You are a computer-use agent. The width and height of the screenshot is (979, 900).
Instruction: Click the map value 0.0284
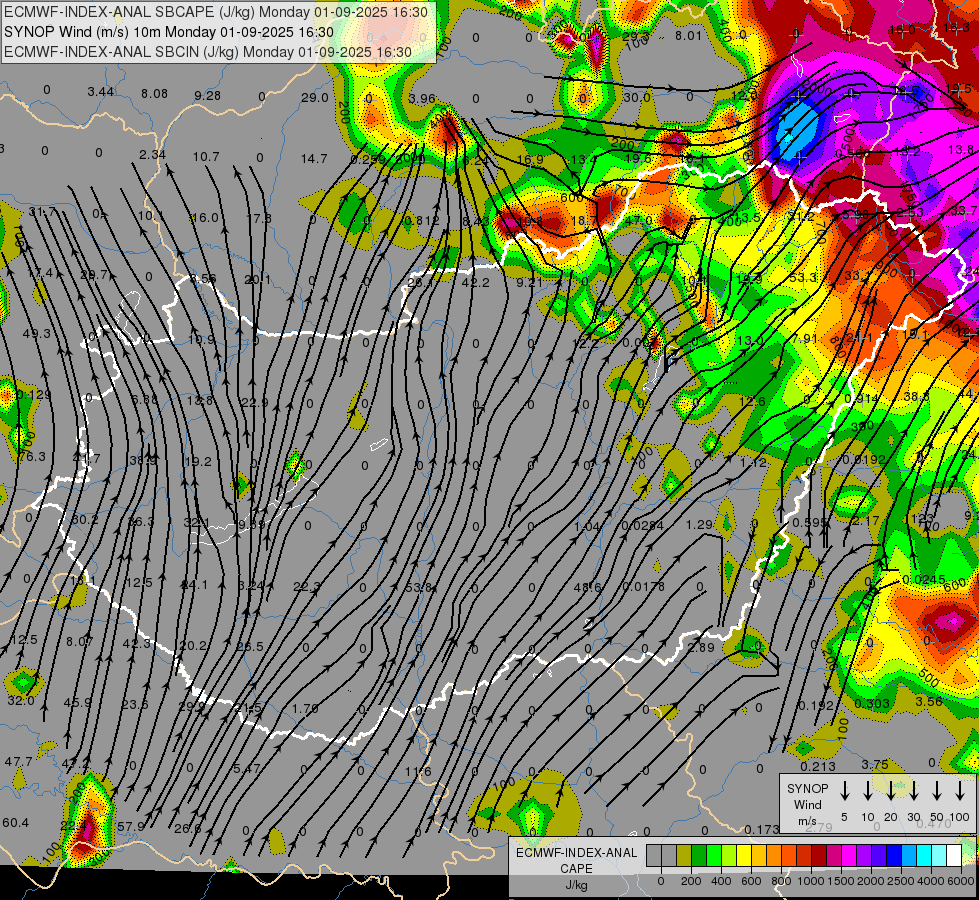642,525
